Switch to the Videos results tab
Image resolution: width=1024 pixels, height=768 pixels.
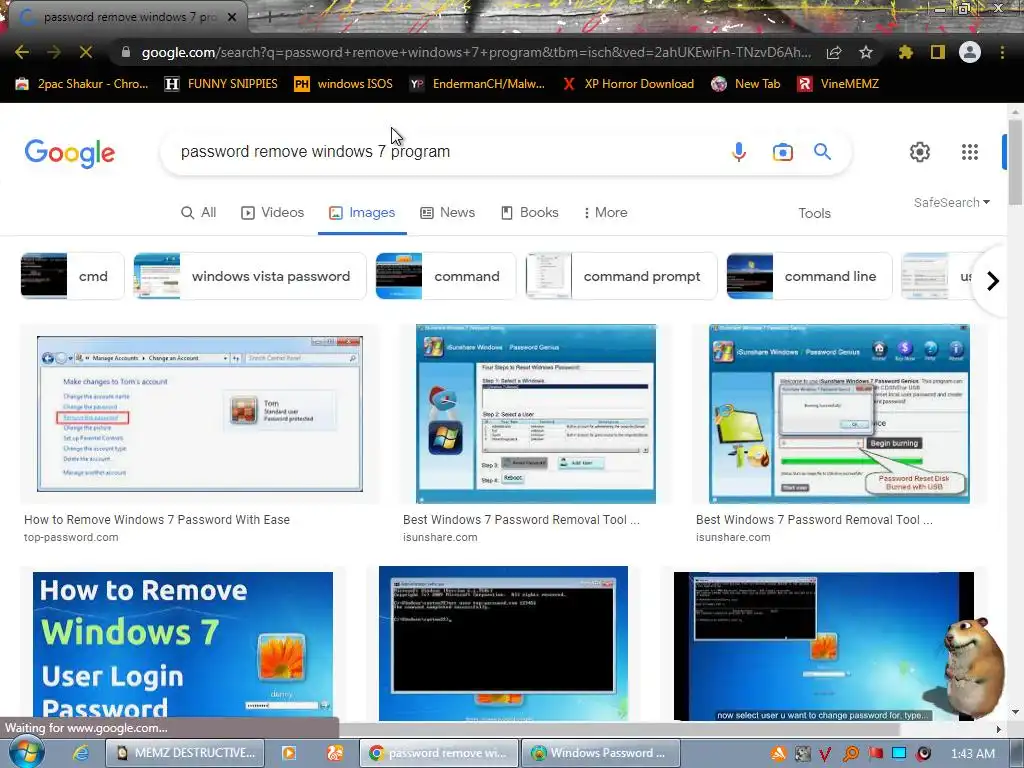tap(272, 212)
